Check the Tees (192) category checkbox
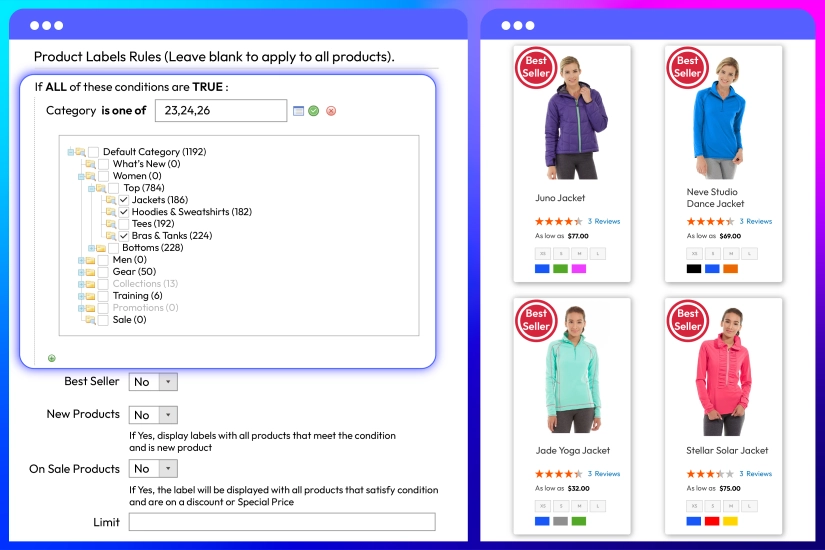The width and height of the screenshot is (825, 550). [x=124, y=224]
